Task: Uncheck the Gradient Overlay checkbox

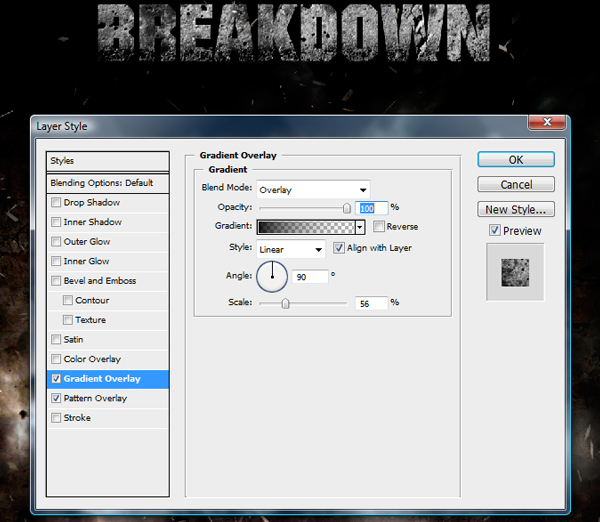Action: click(56, 378)
